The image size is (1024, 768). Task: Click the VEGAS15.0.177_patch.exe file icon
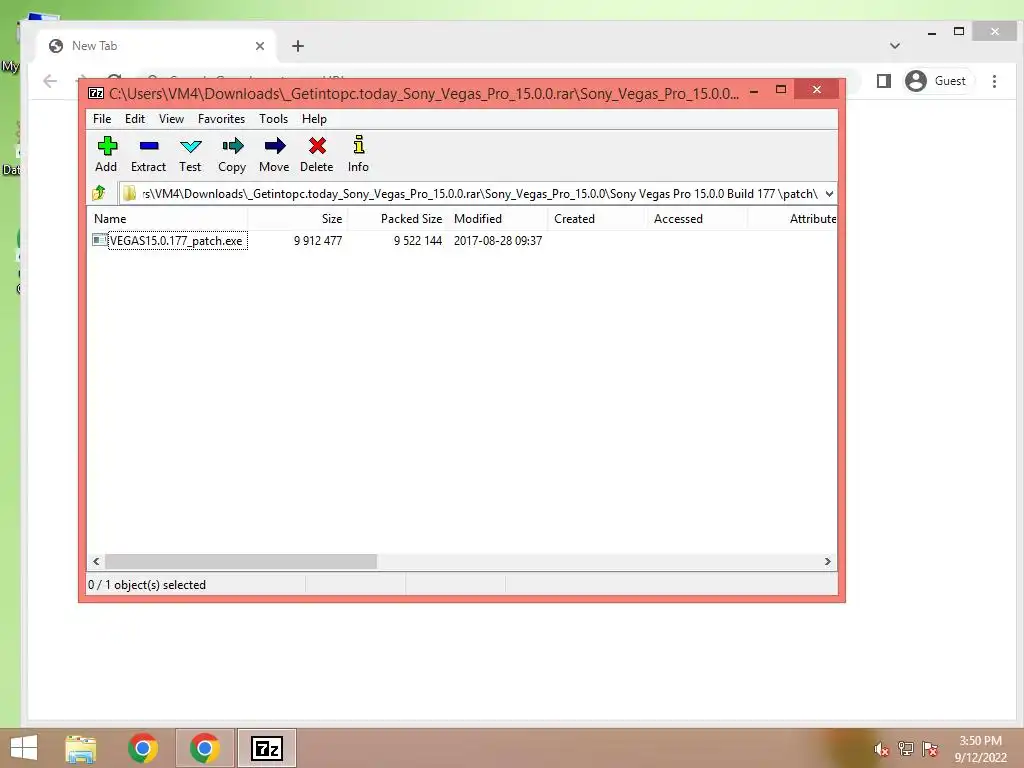coord(99,240)
